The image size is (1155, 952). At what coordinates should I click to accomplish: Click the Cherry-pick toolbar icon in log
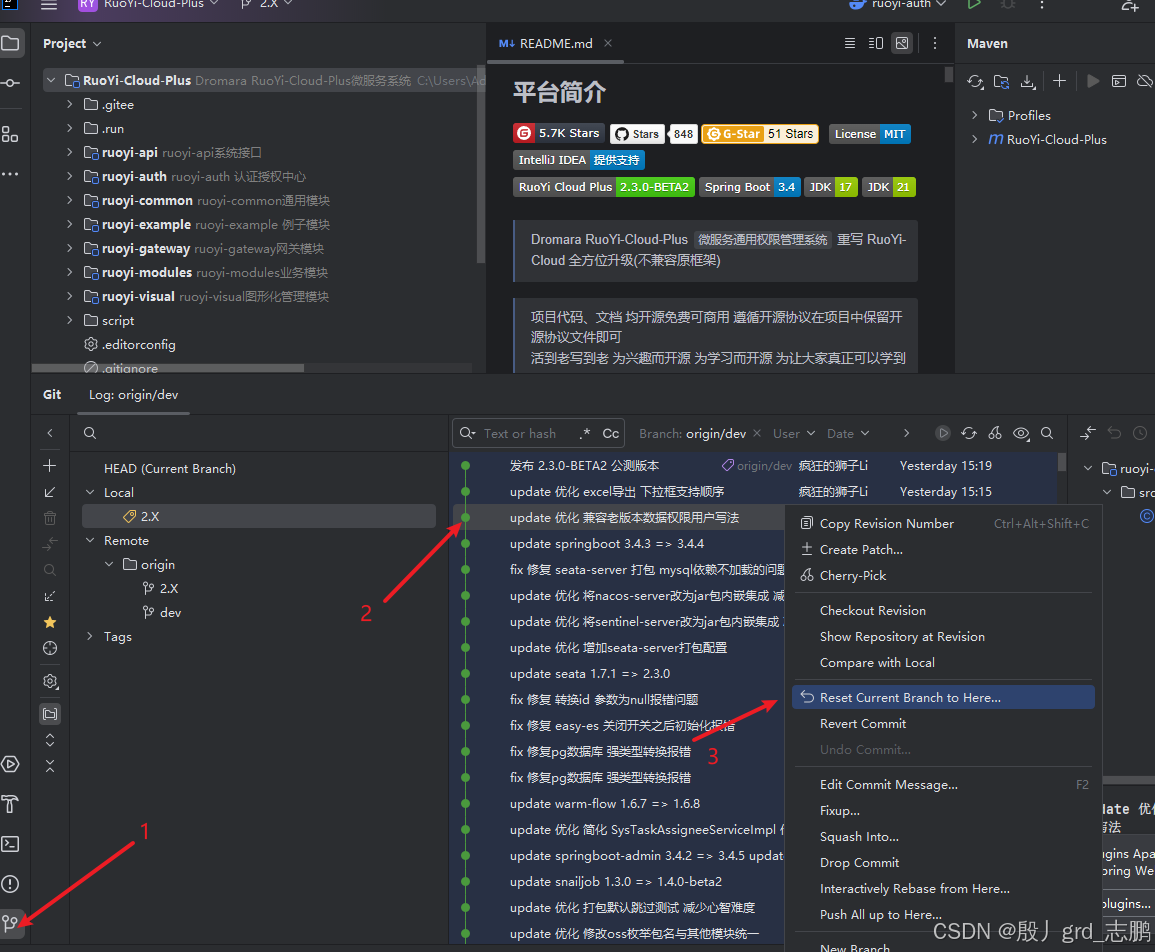click(994, 433)
